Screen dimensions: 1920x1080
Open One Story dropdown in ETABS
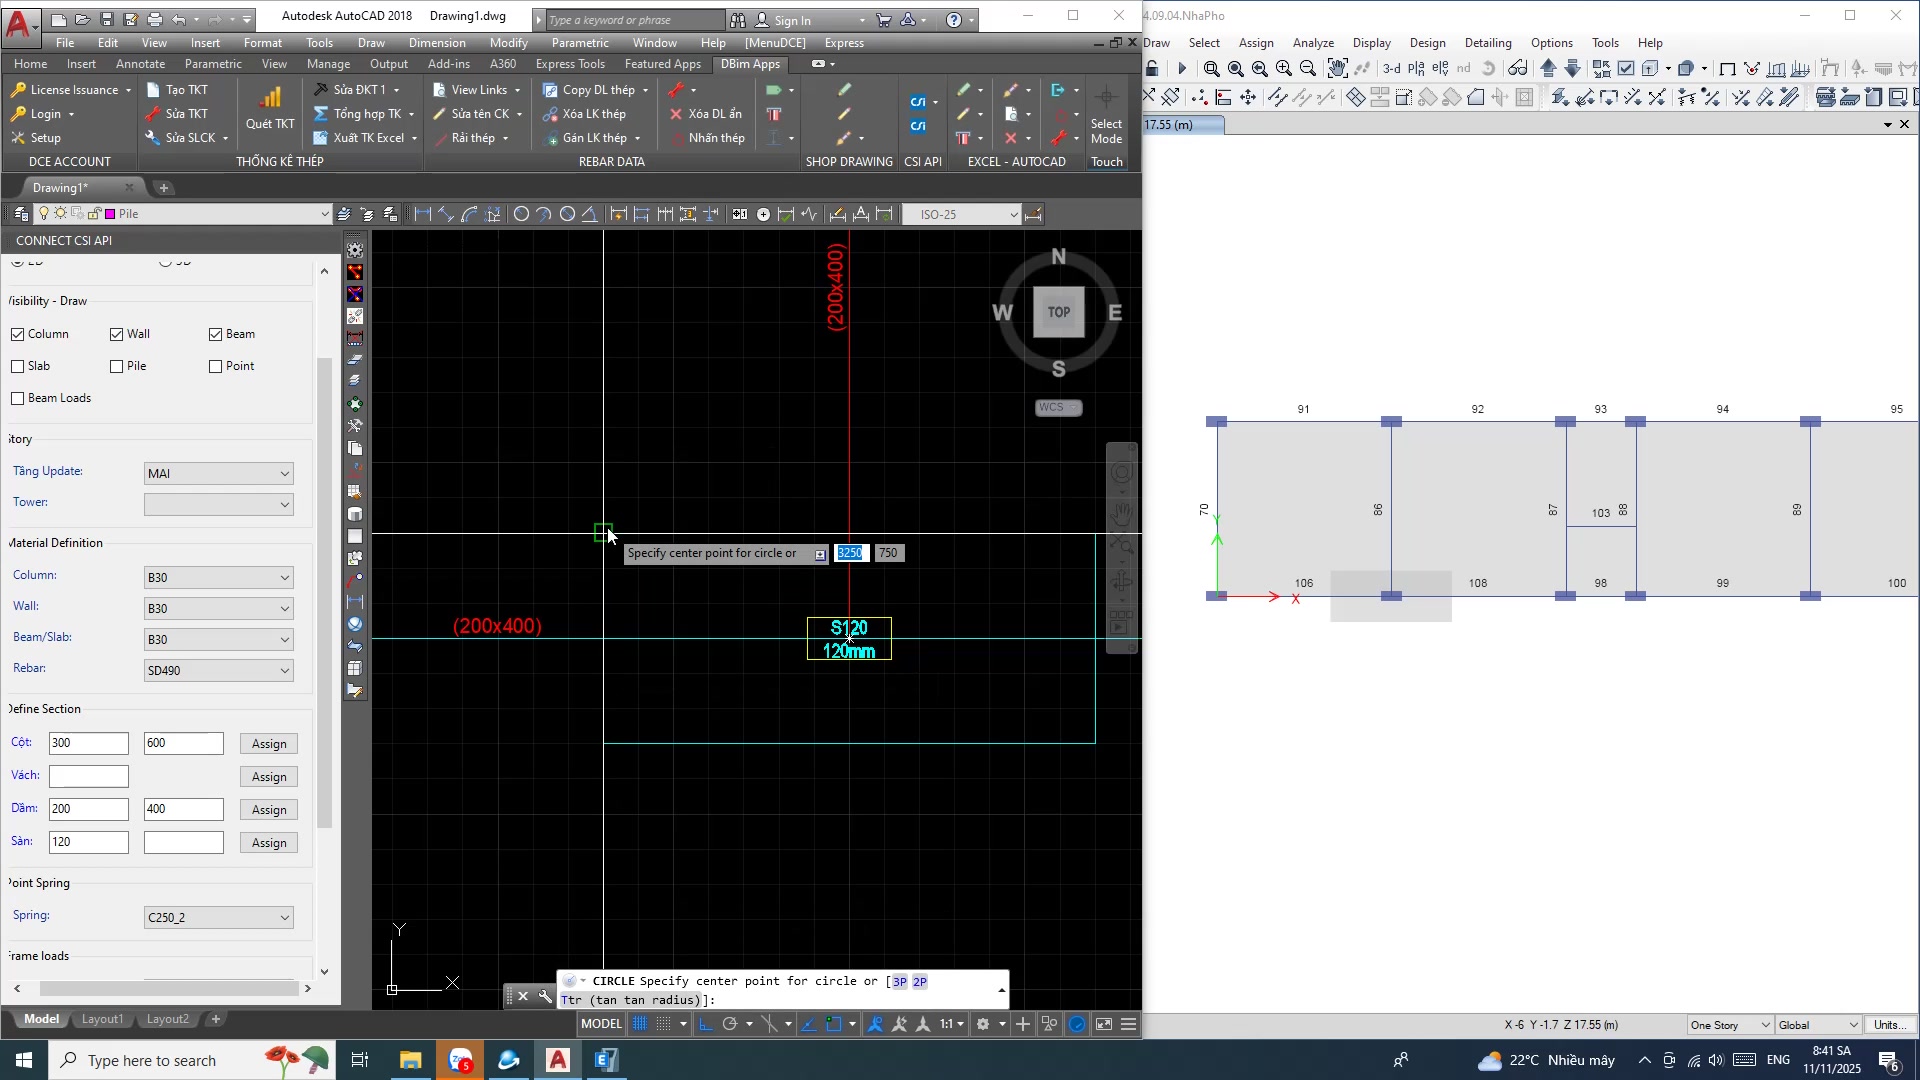(x=1729, y=1025)
